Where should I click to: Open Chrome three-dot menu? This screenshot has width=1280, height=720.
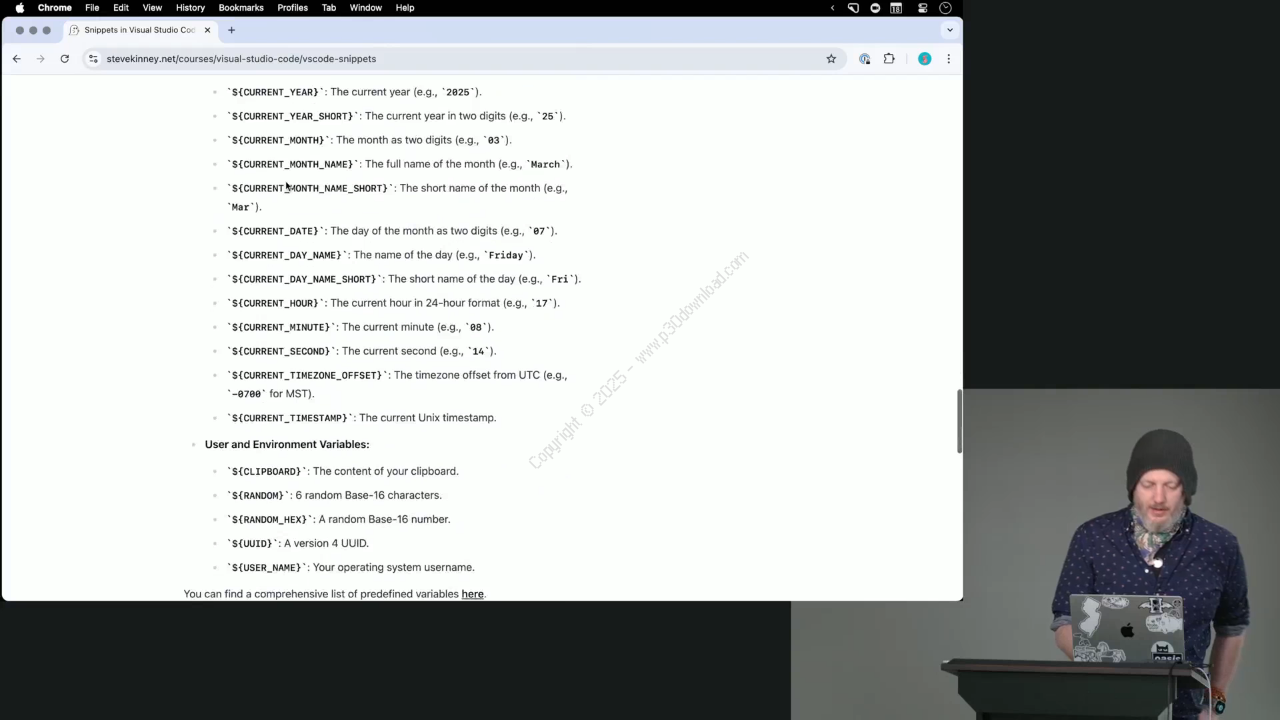[x=948, y=59]
